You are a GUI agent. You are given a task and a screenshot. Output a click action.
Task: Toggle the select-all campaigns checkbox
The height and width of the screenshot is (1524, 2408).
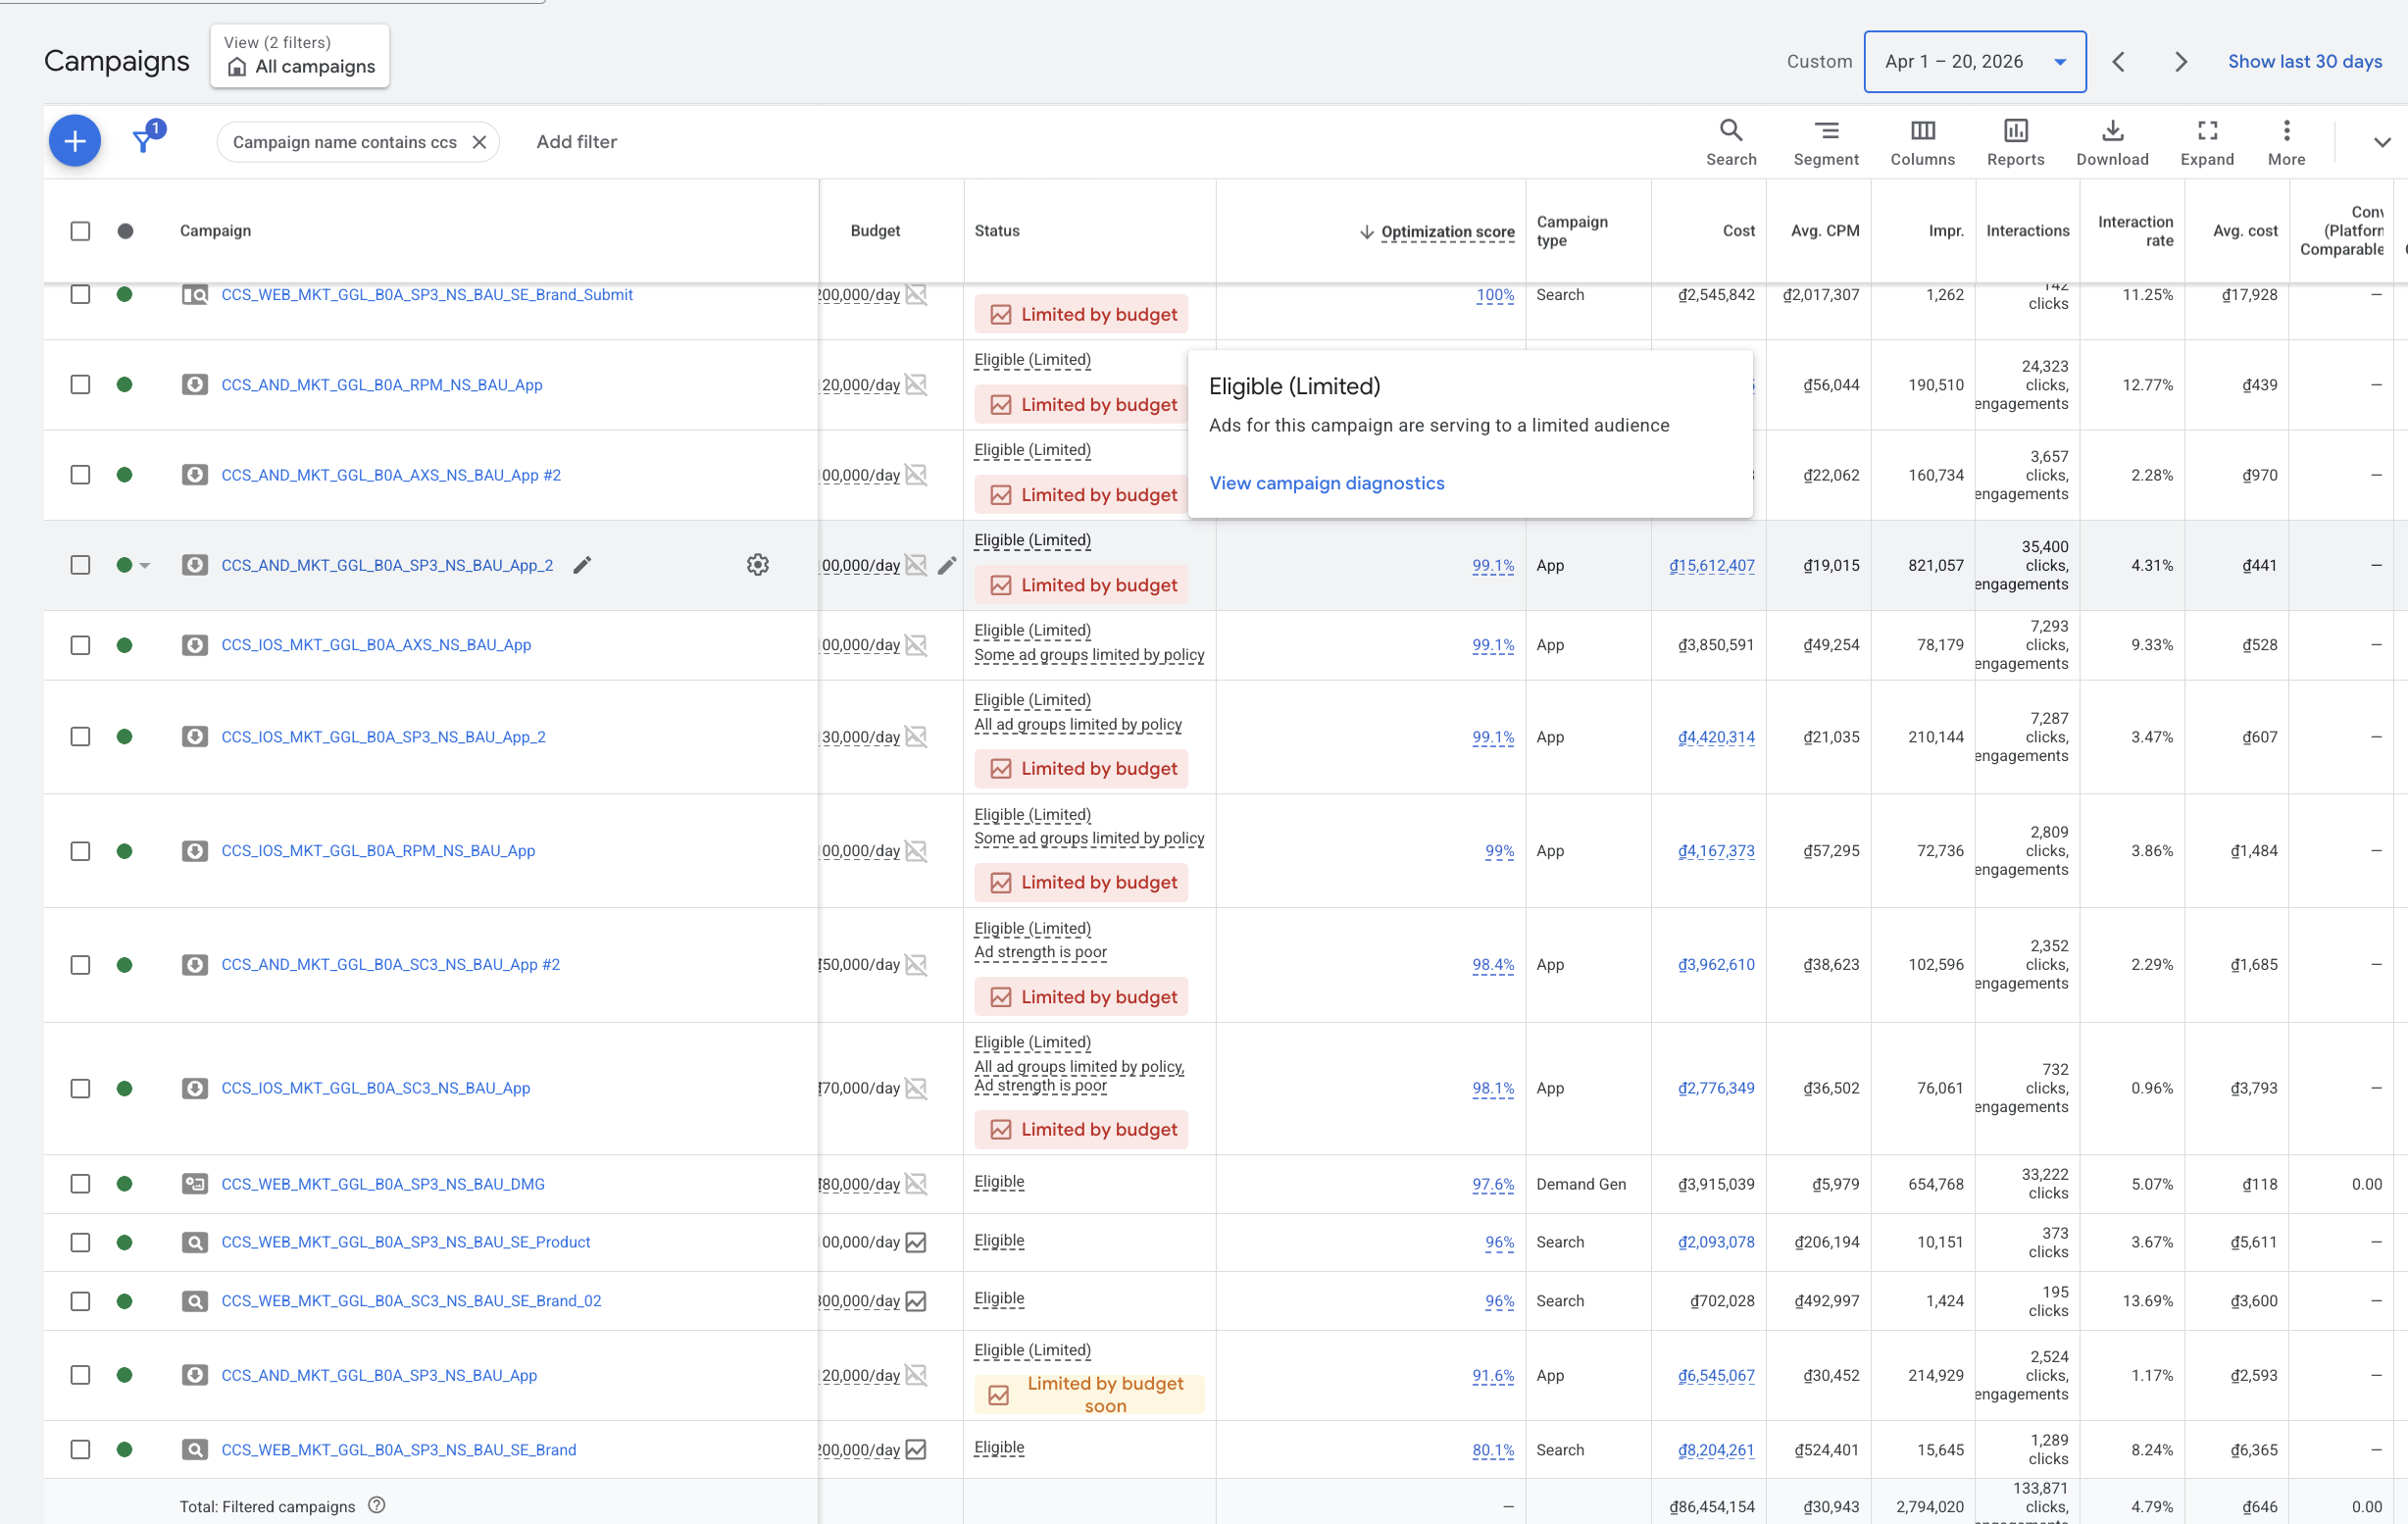click(x=81, y=231)
